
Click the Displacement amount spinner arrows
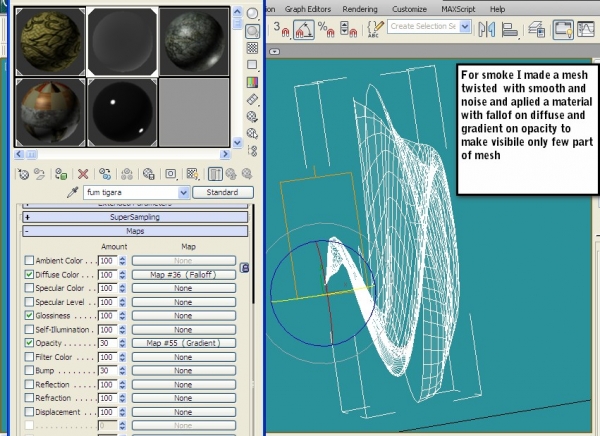click(122, 412)
